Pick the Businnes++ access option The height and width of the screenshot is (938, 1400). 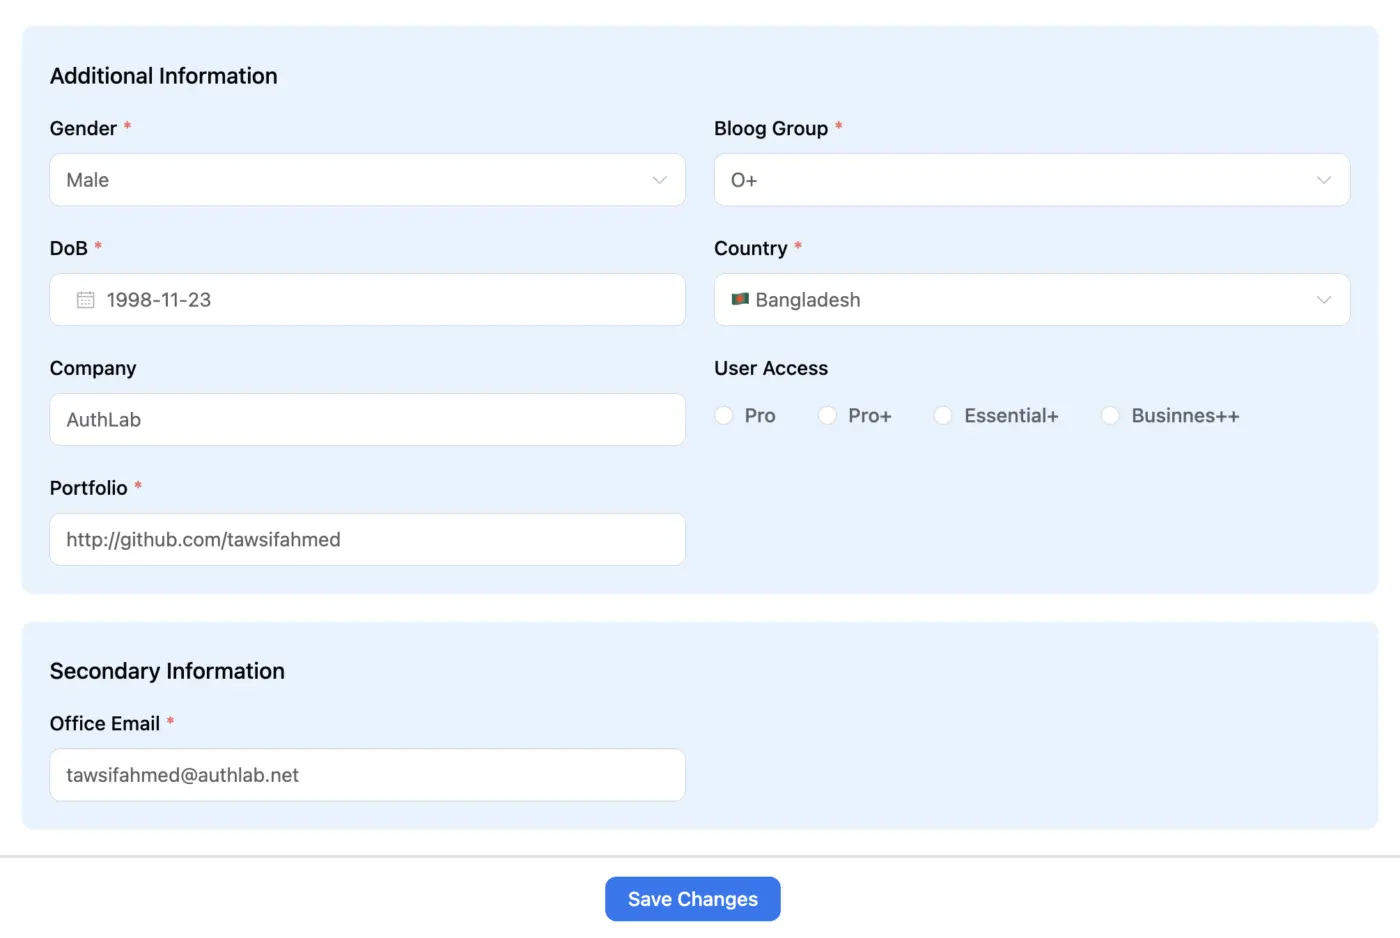[1110, 415]
